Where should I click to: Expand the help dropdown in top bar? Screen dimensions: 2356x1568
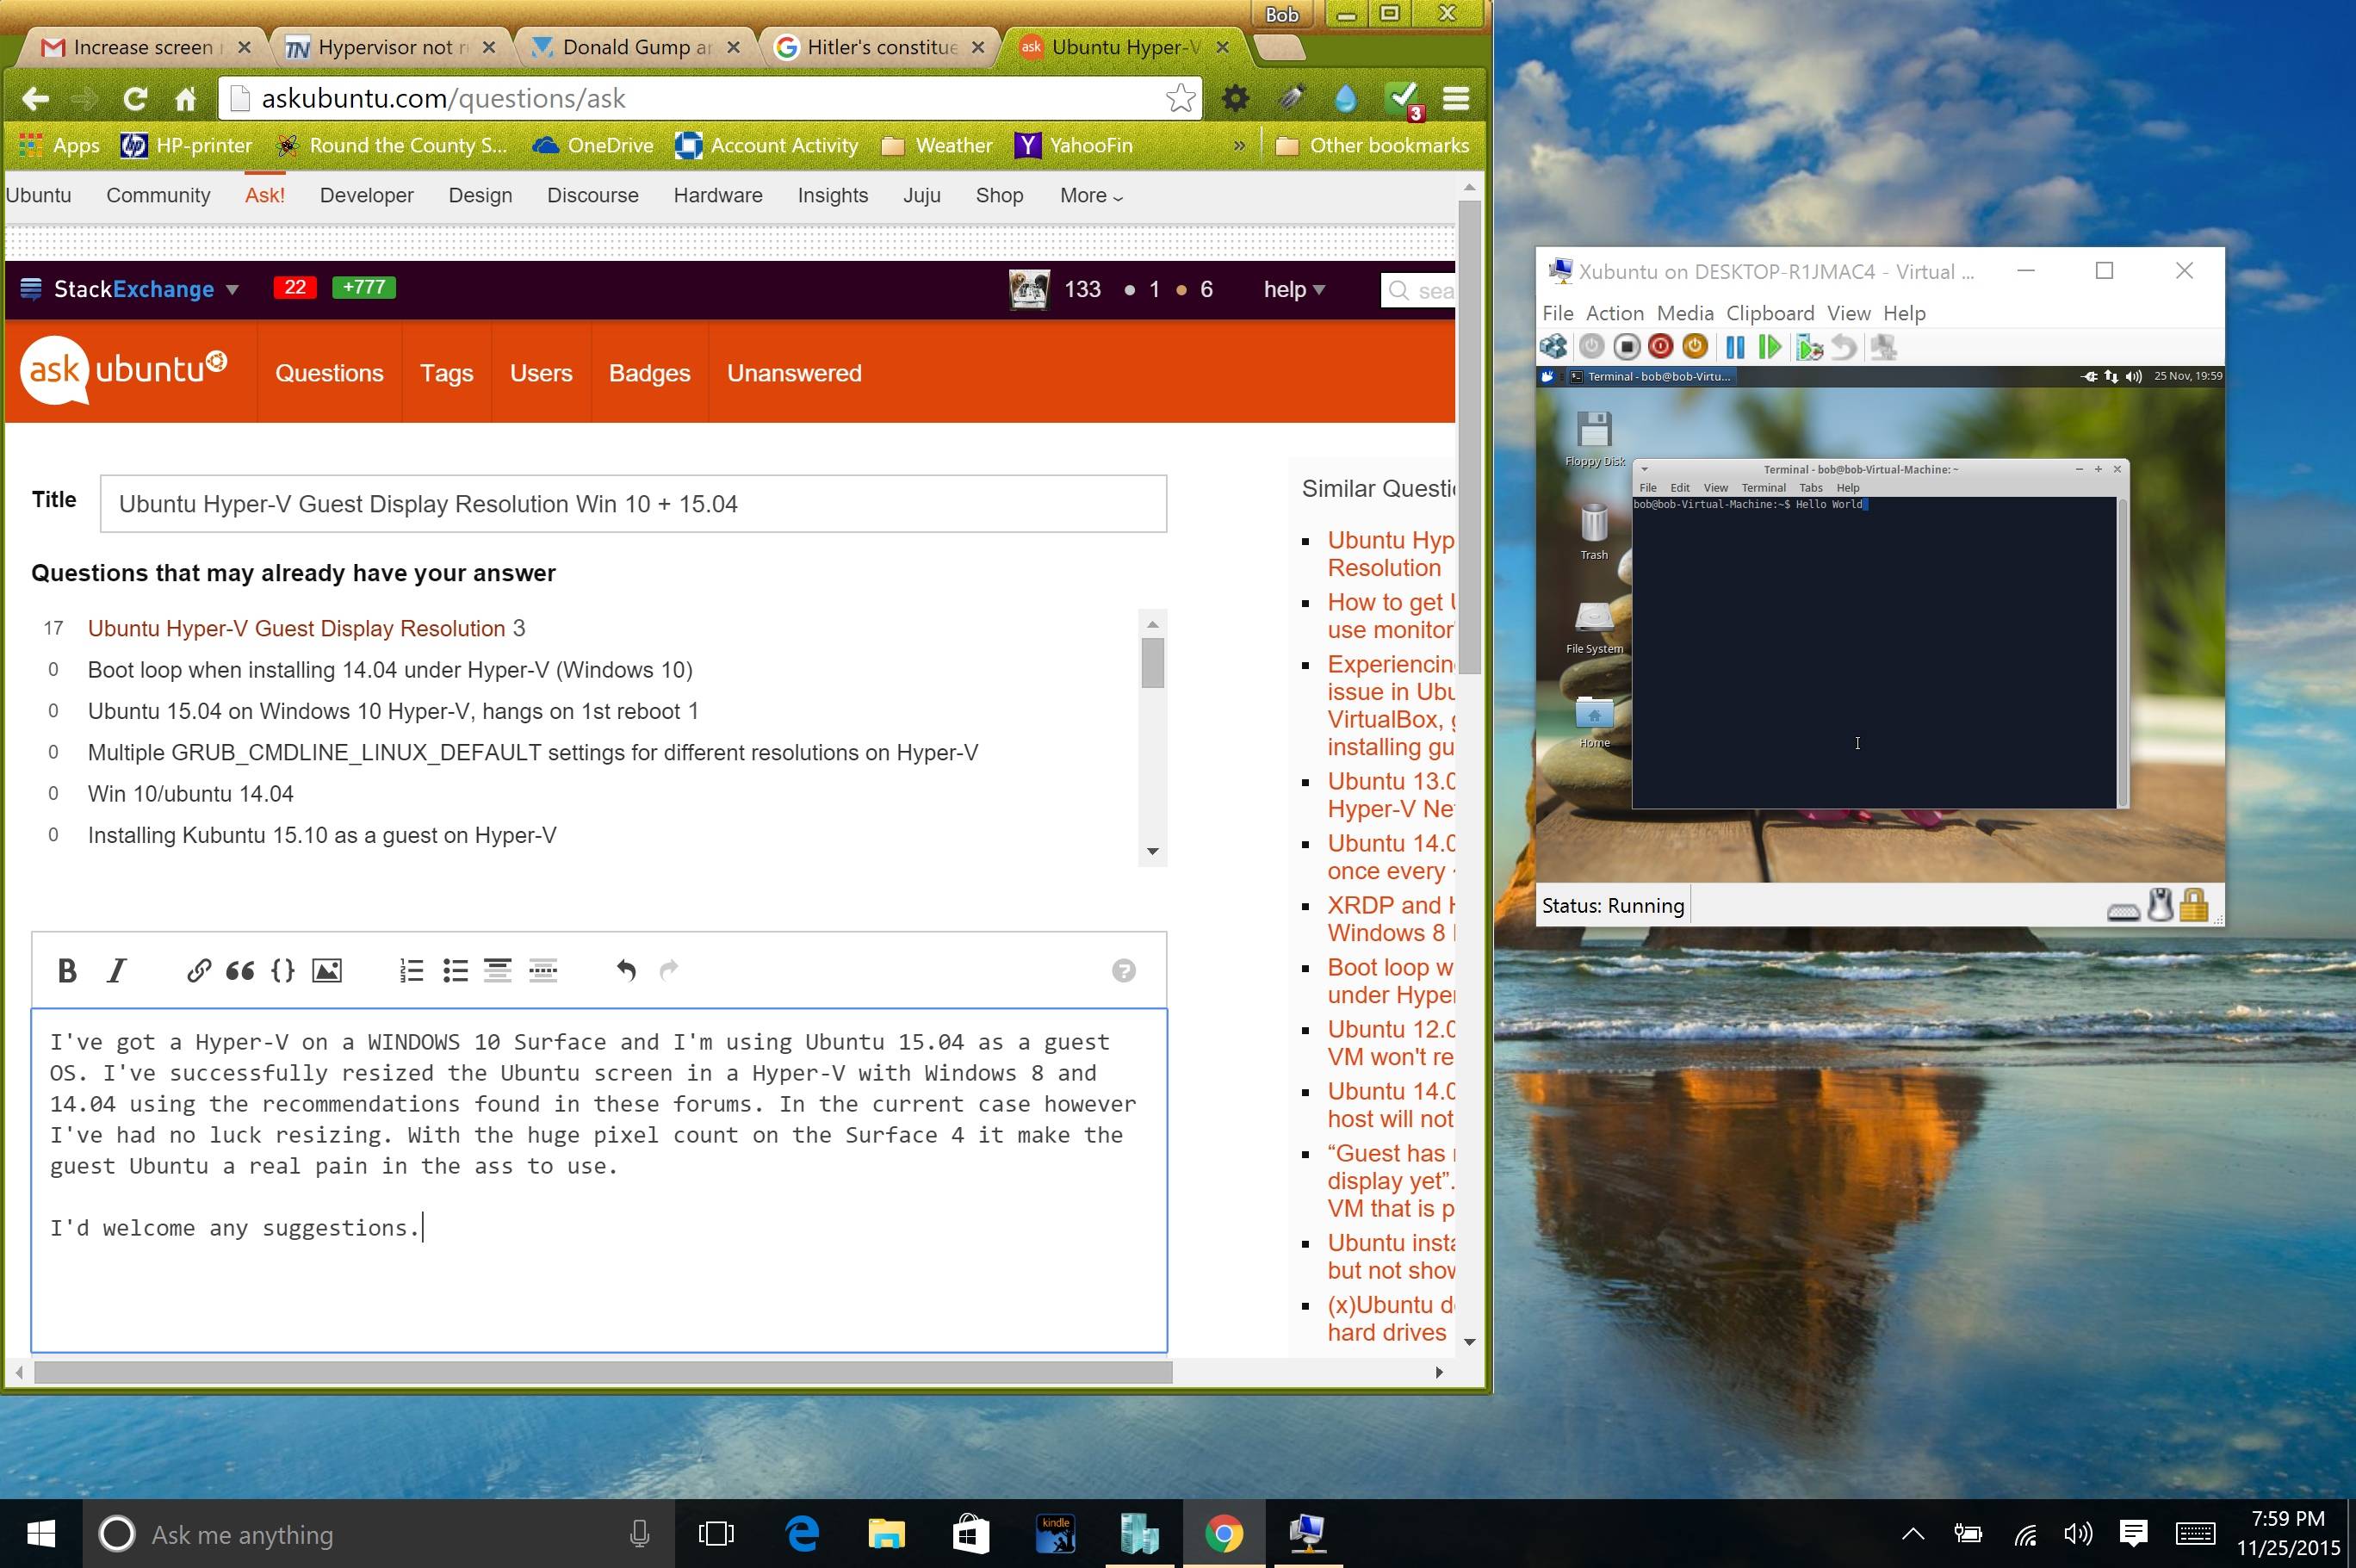coord(1293,289)
